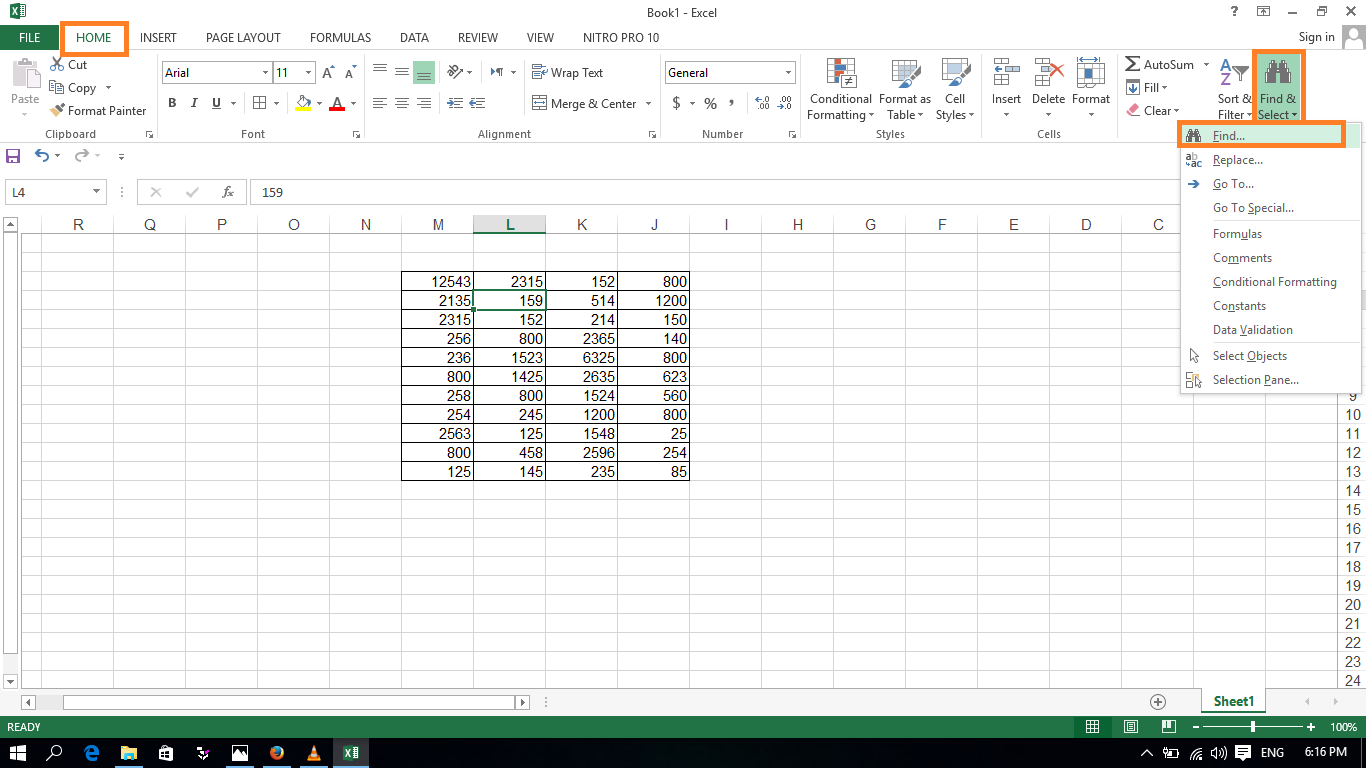Toggle Italic formatting

click(192, 103)
